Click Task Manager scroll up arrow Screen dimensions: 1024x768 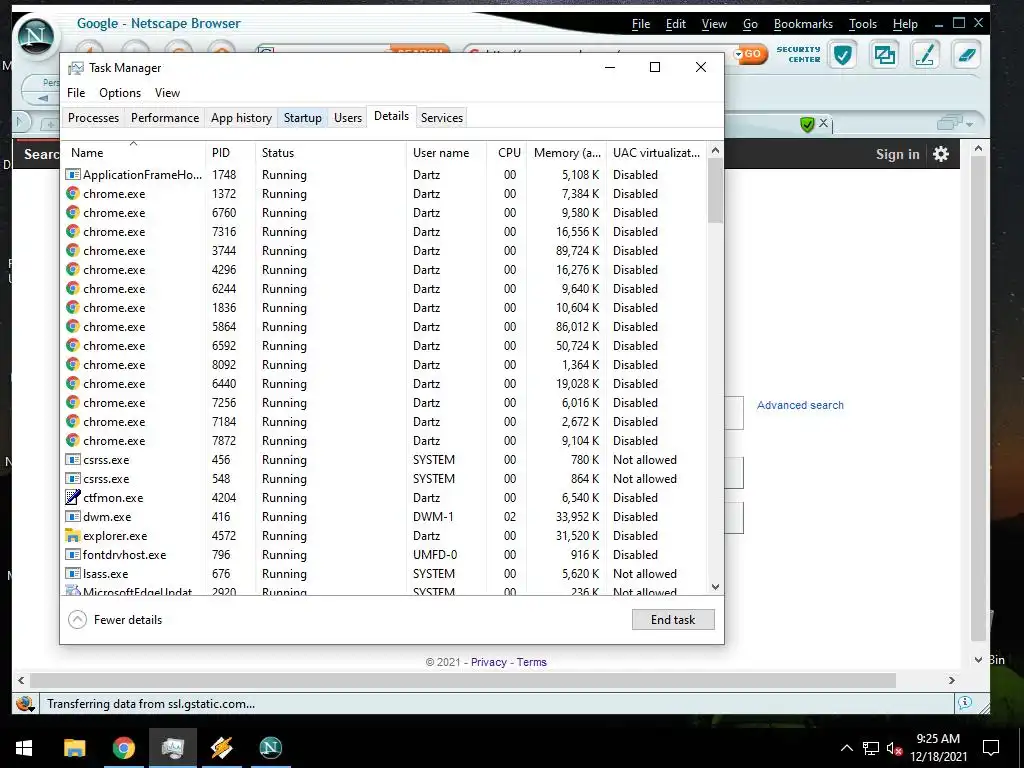[x=715, y=150]
